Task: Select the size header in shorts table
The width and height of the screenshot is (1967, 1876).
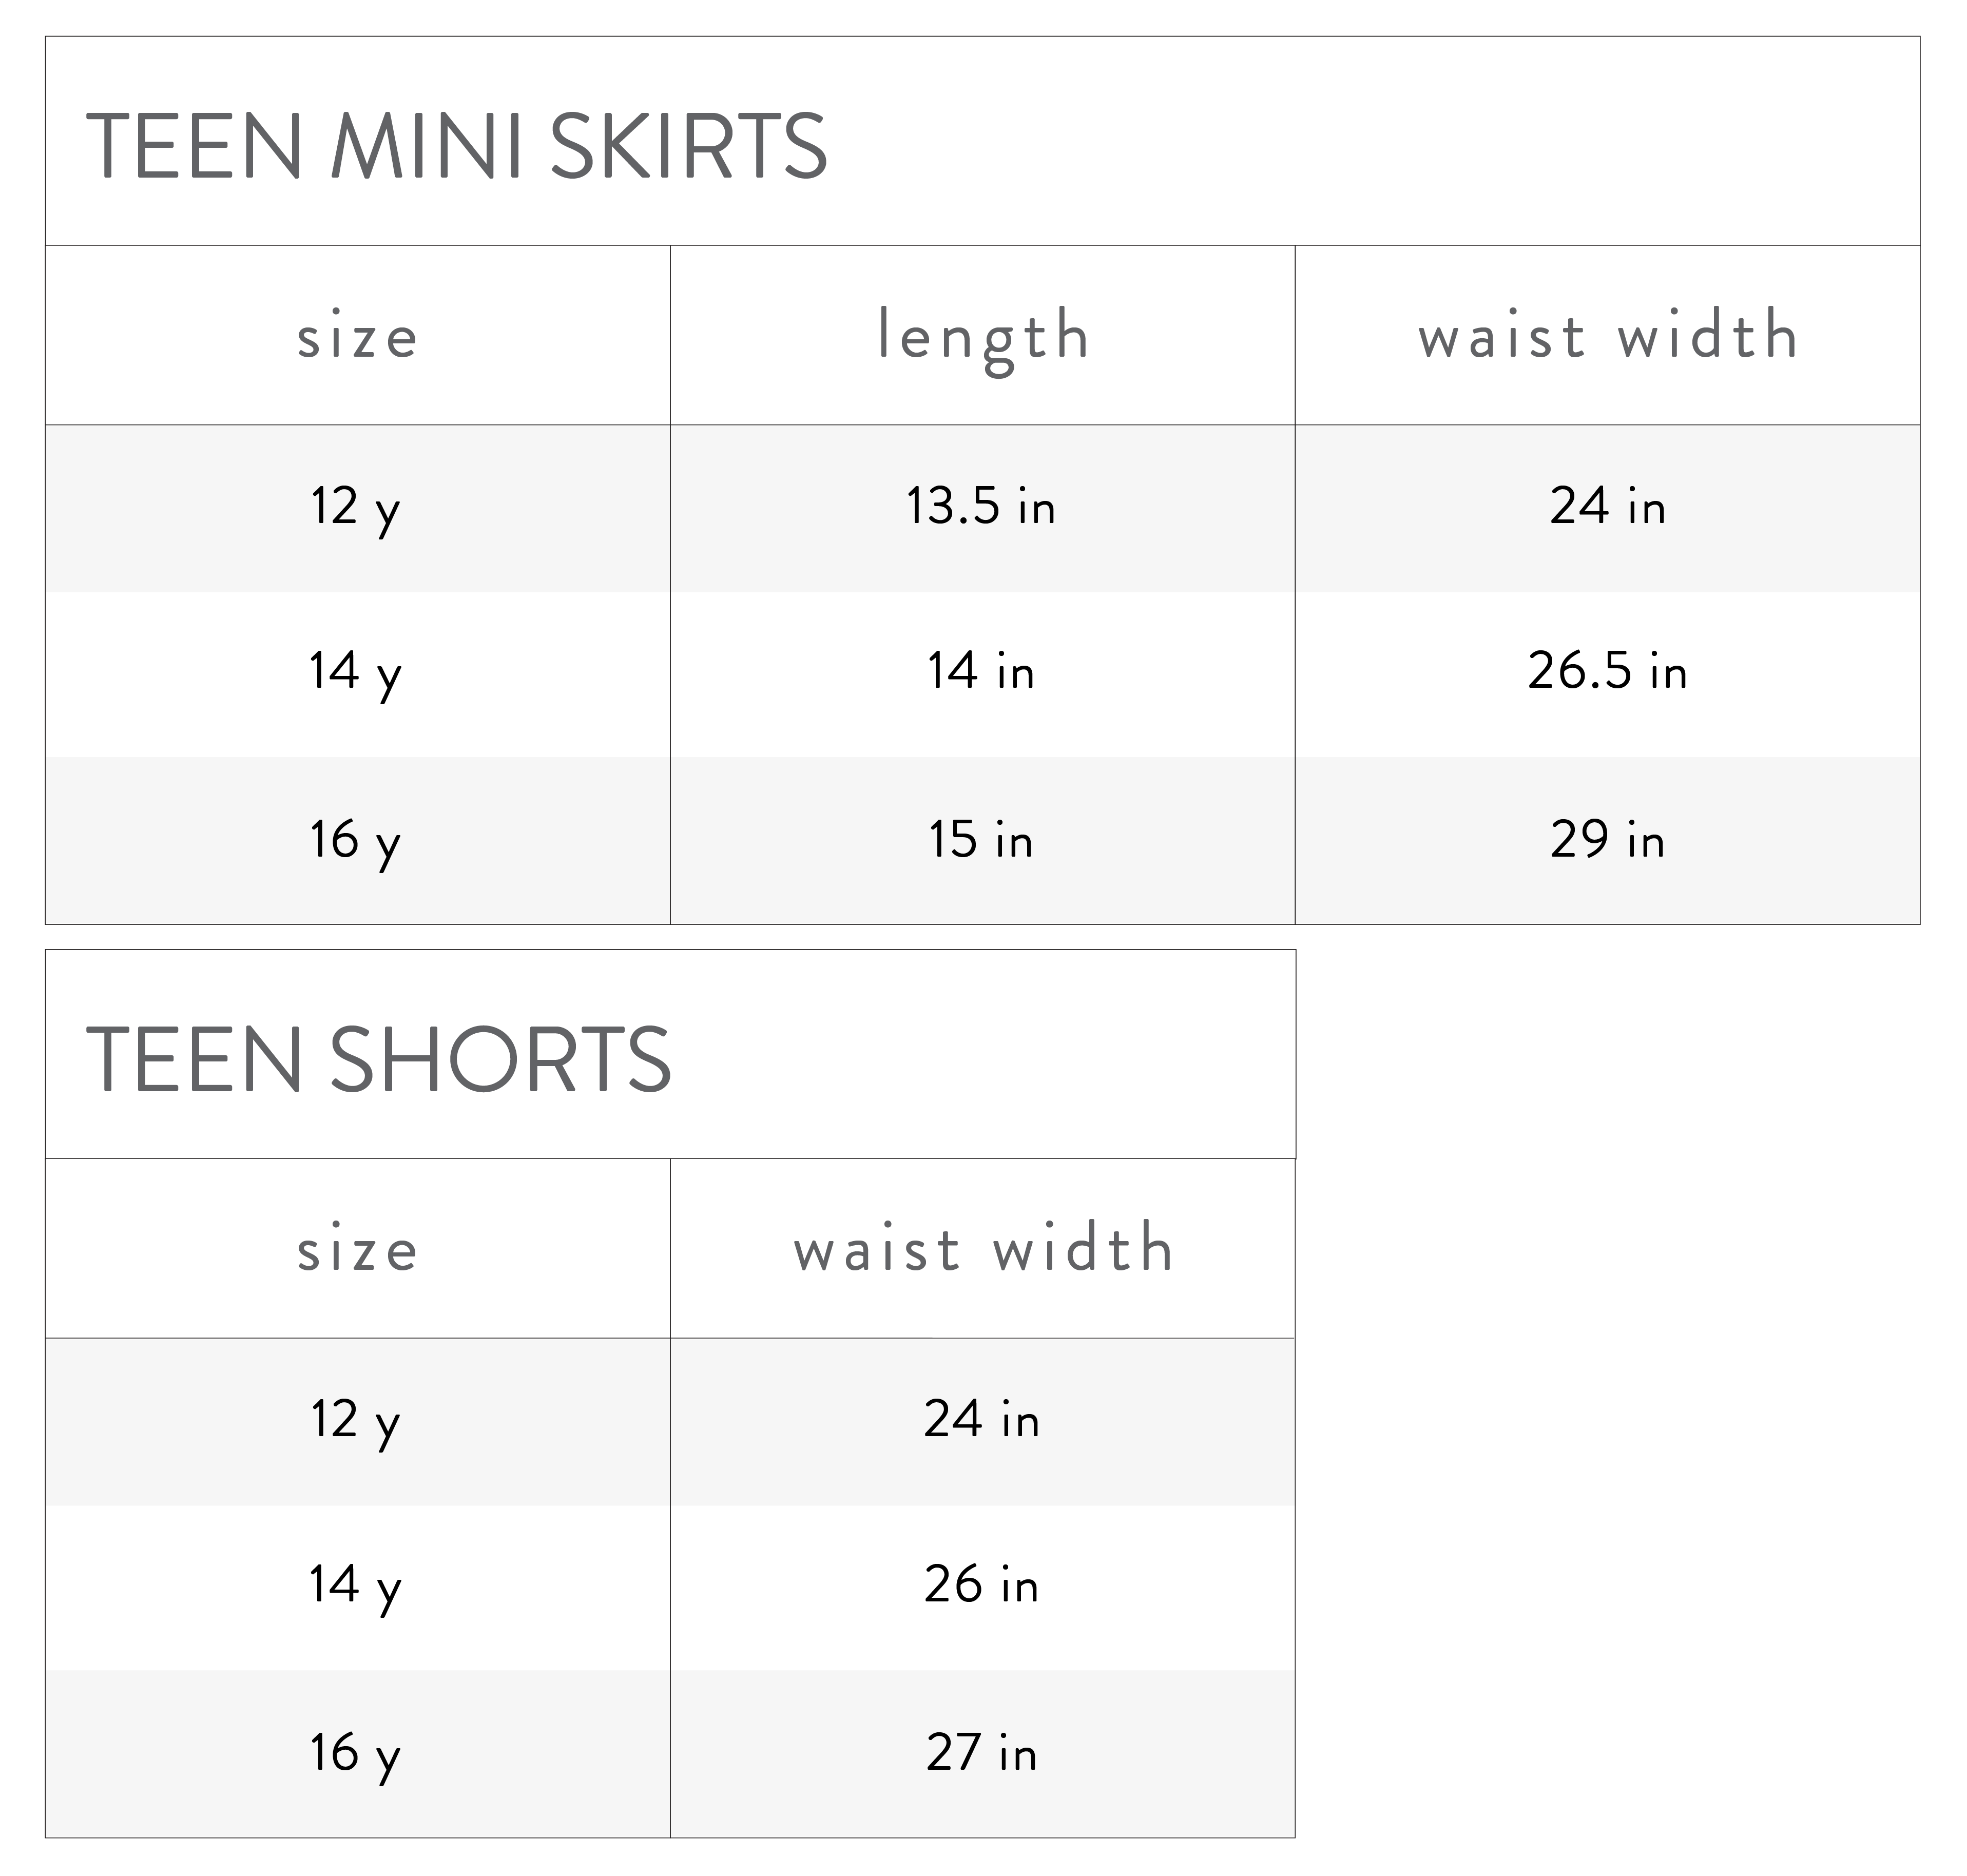Action: [x=357, y=1250]
